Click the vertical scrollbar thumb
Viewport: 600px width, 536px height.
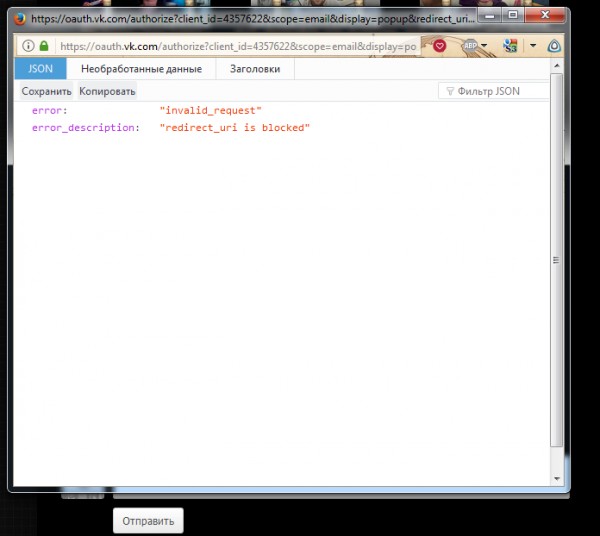(x=556, y=260)
